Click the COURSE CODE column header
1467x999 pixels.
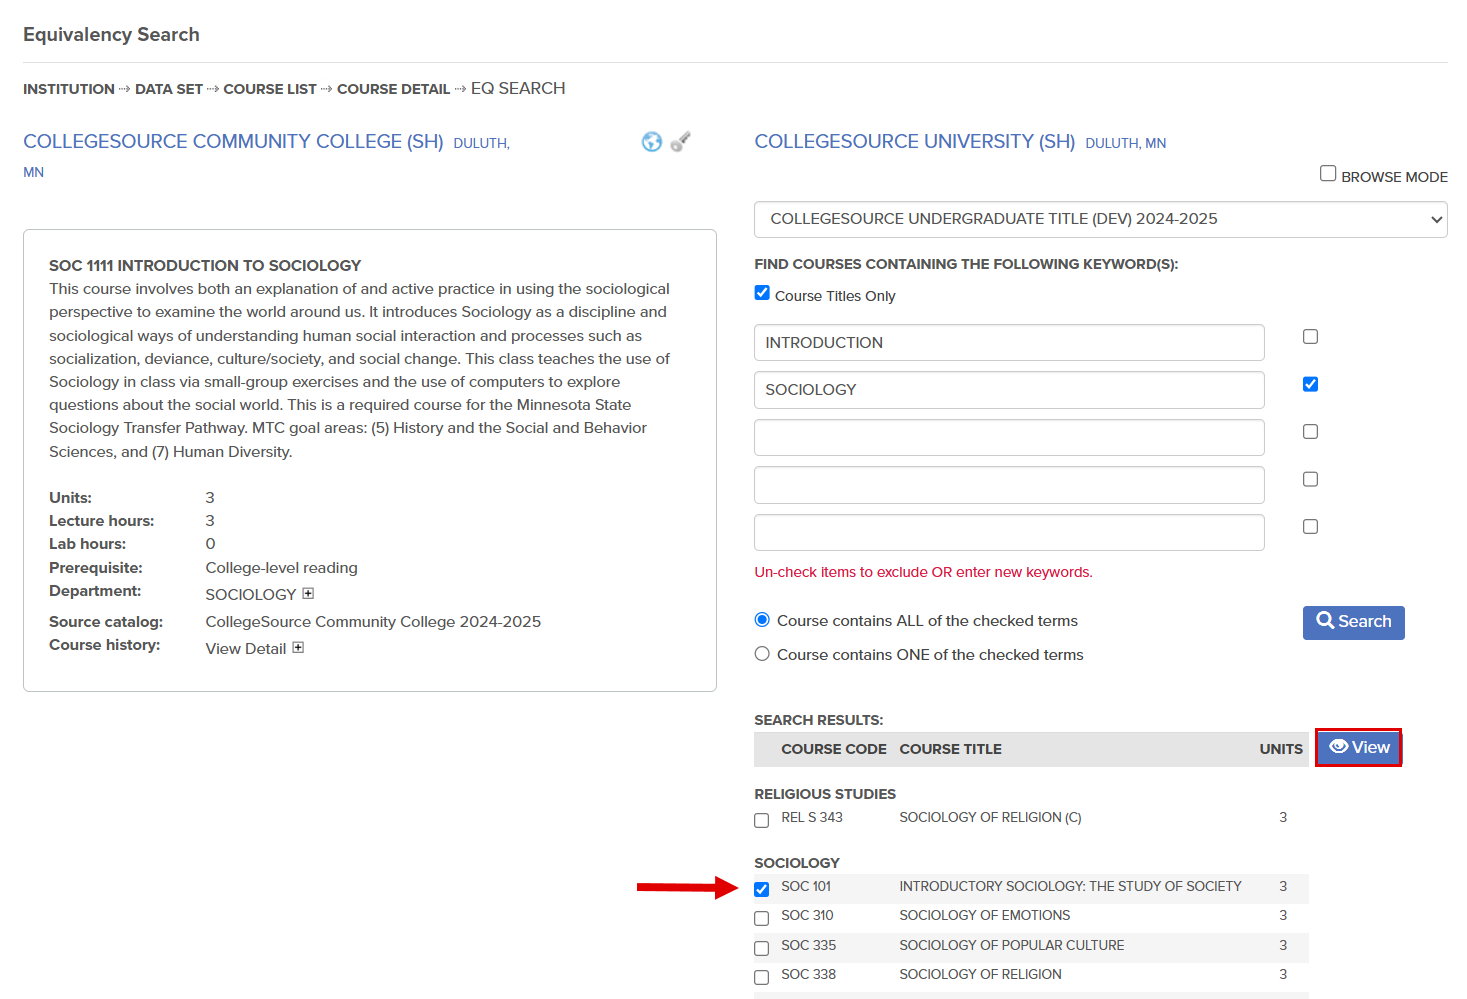tap(834, 749)
